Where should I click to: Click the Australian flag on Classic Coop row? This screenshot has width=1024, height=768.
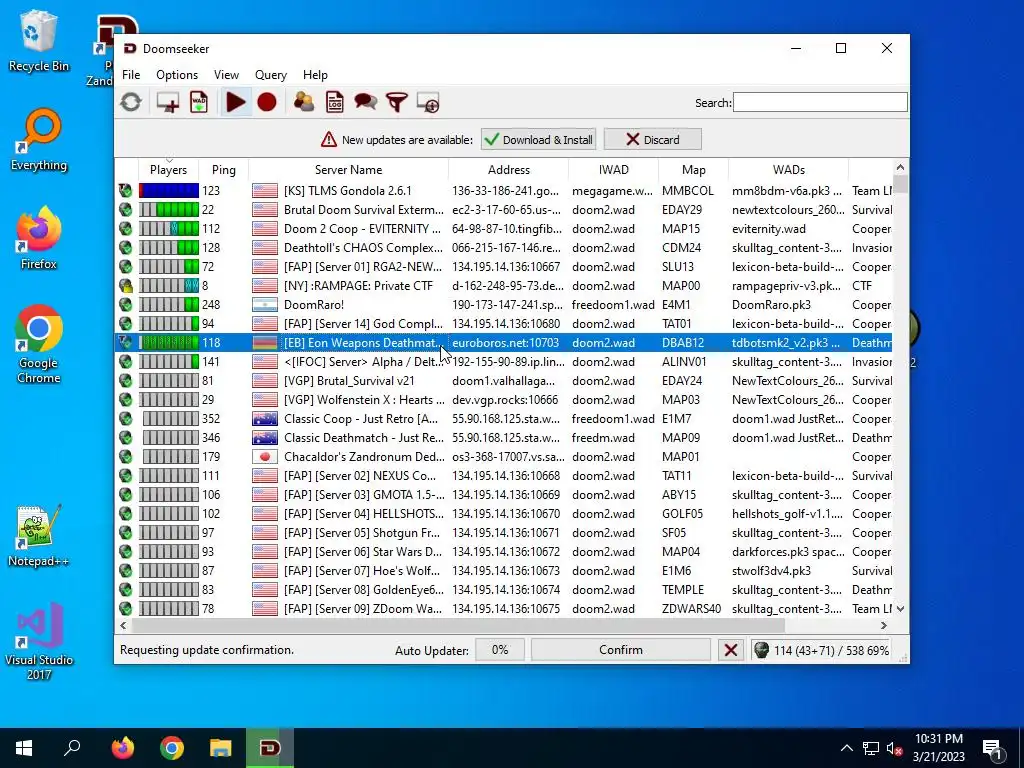[265, 419]
